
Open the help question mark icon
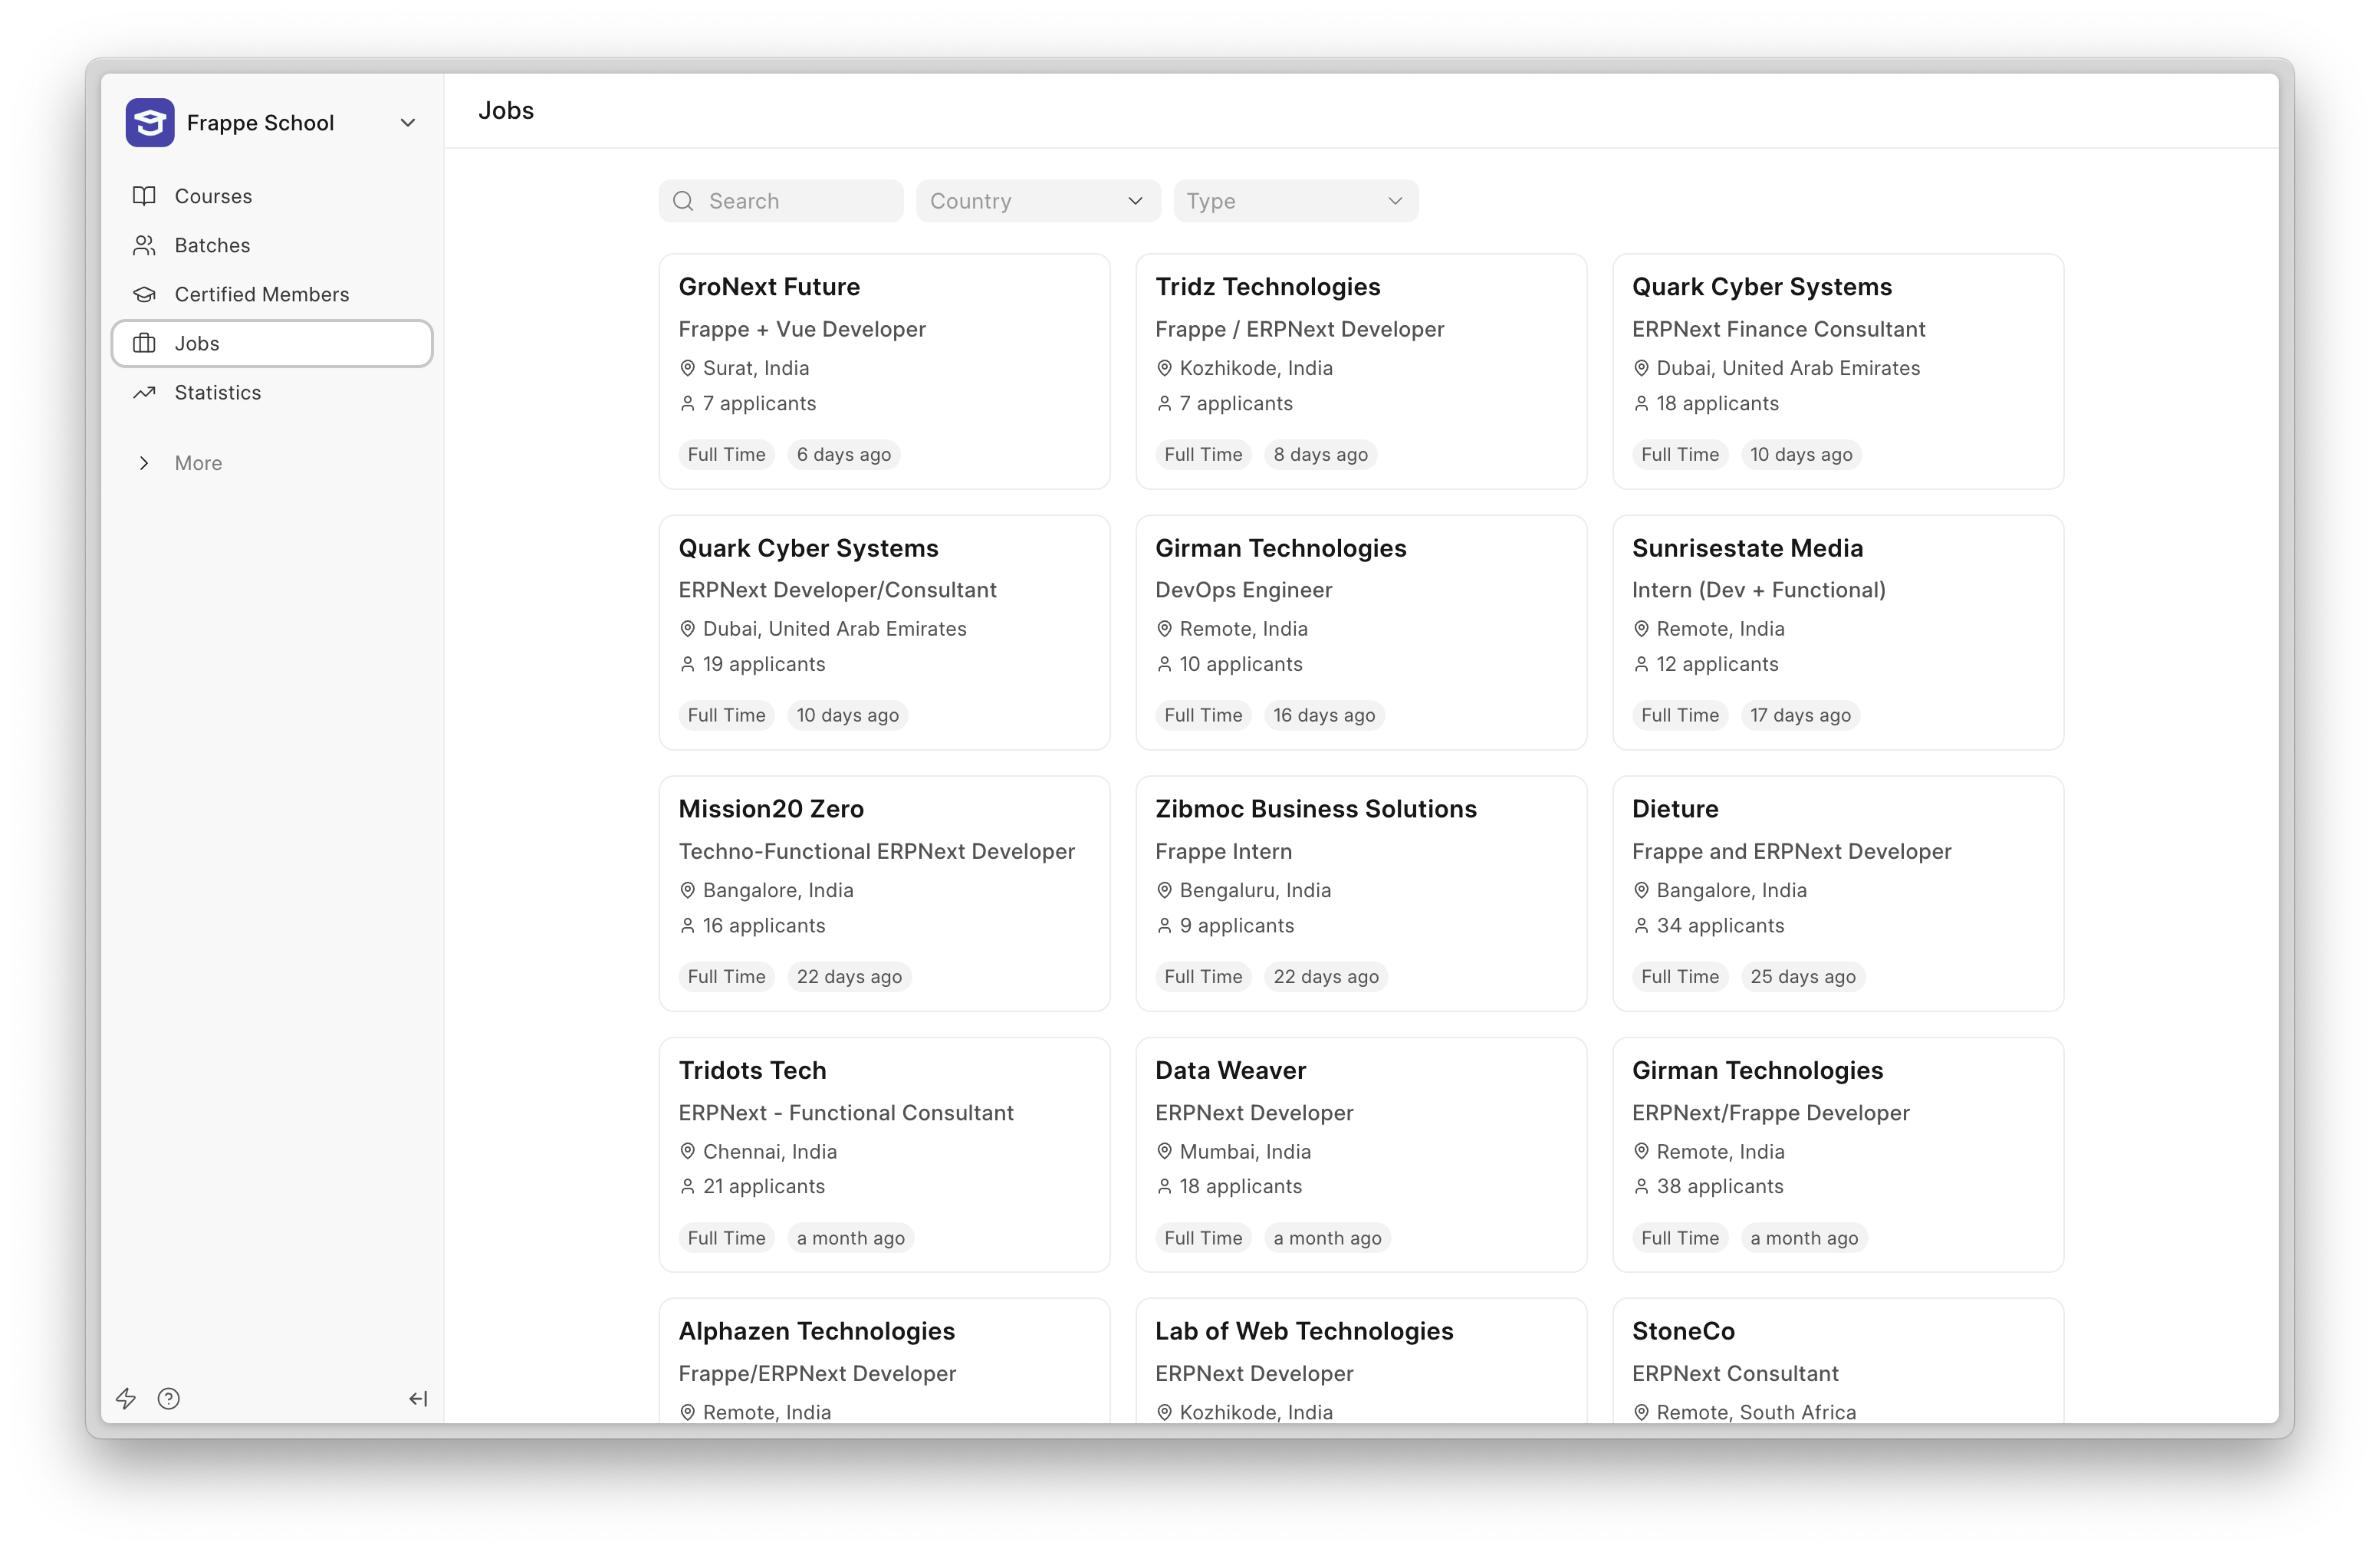click(x=169, y=1398)
